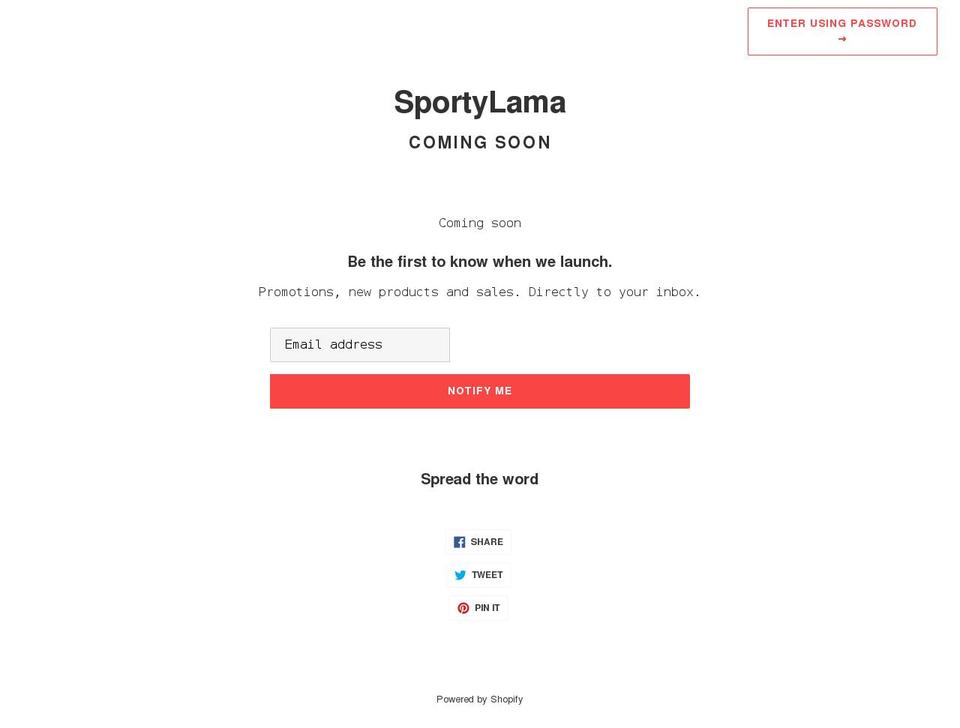The width and height of the screenshot is (960, 728).
Task: Click the arrow under Enter Using Password
Action: [842, 40]
